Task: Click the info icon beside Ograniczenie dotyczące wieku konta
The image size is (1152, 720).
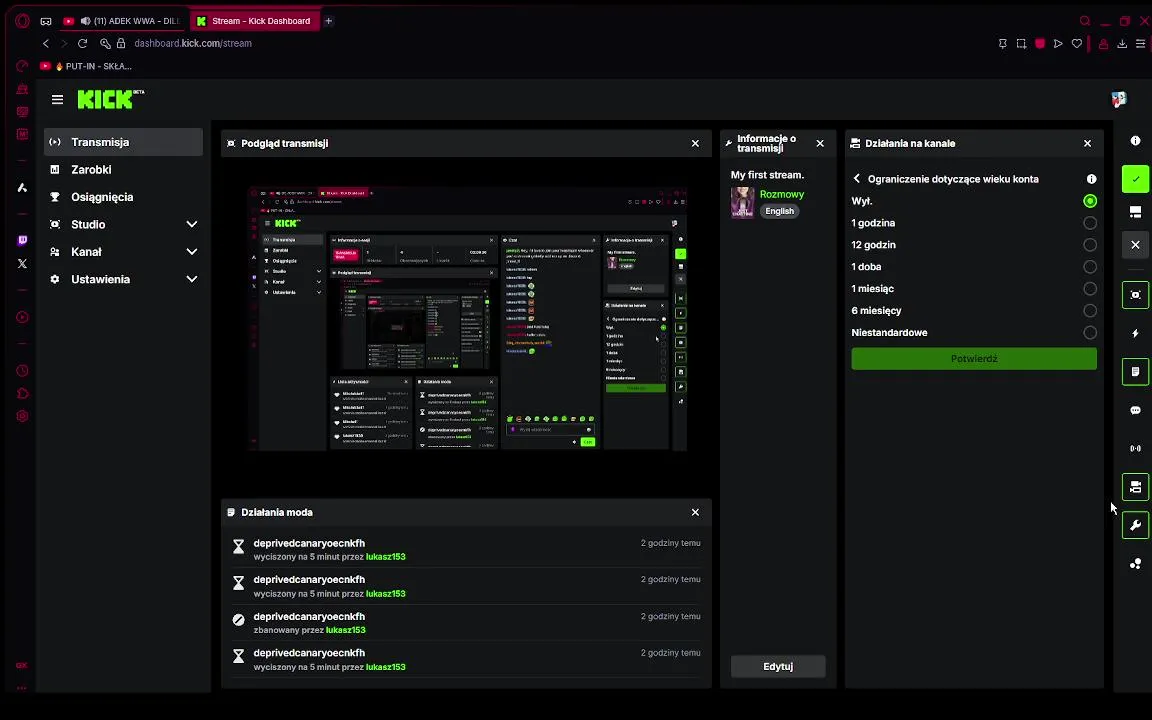Action: [1091, 179]
